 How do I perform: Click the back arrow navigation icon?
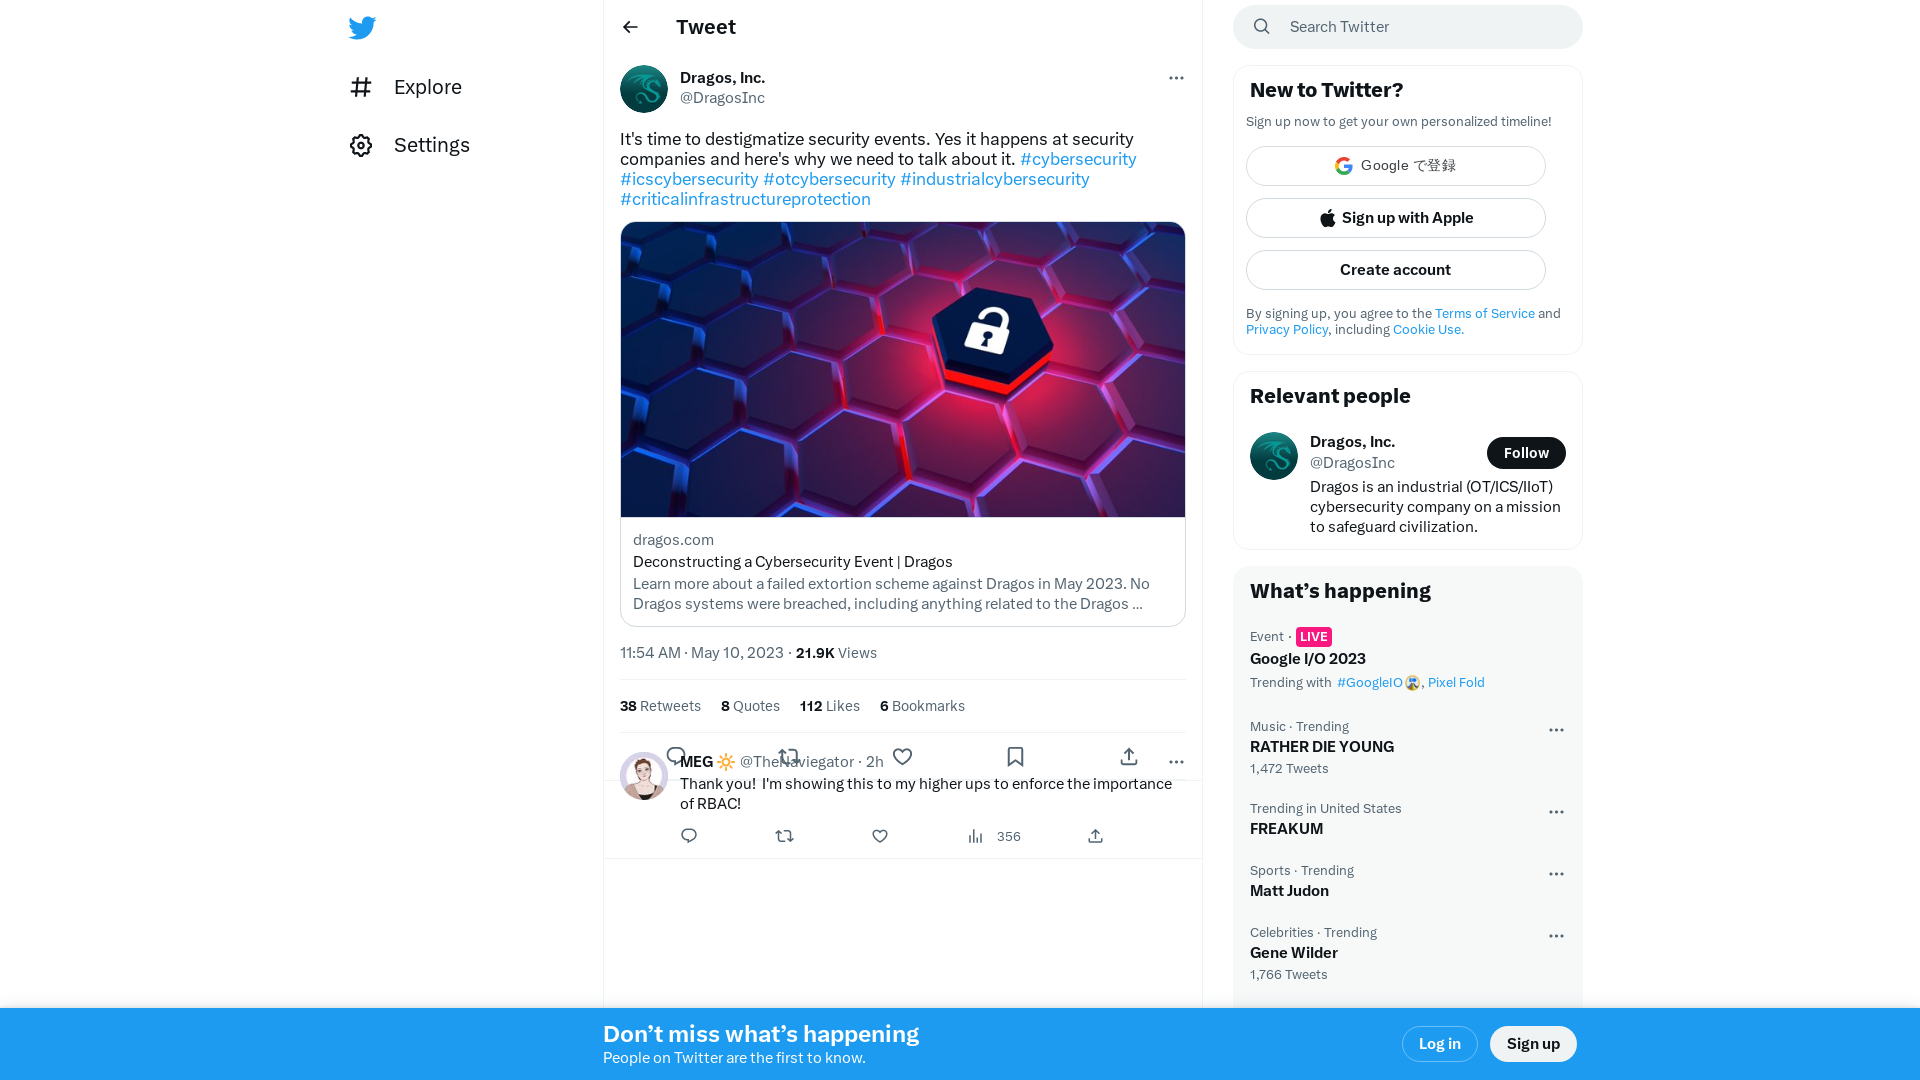pyautogui.click(x=630, y=26)
